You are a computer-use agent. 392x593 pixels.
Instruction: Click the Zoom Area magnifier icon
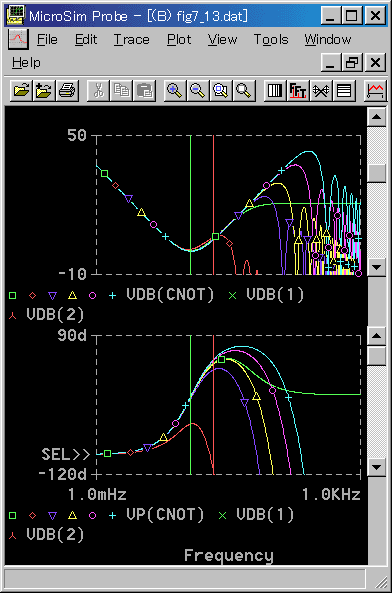221,91
